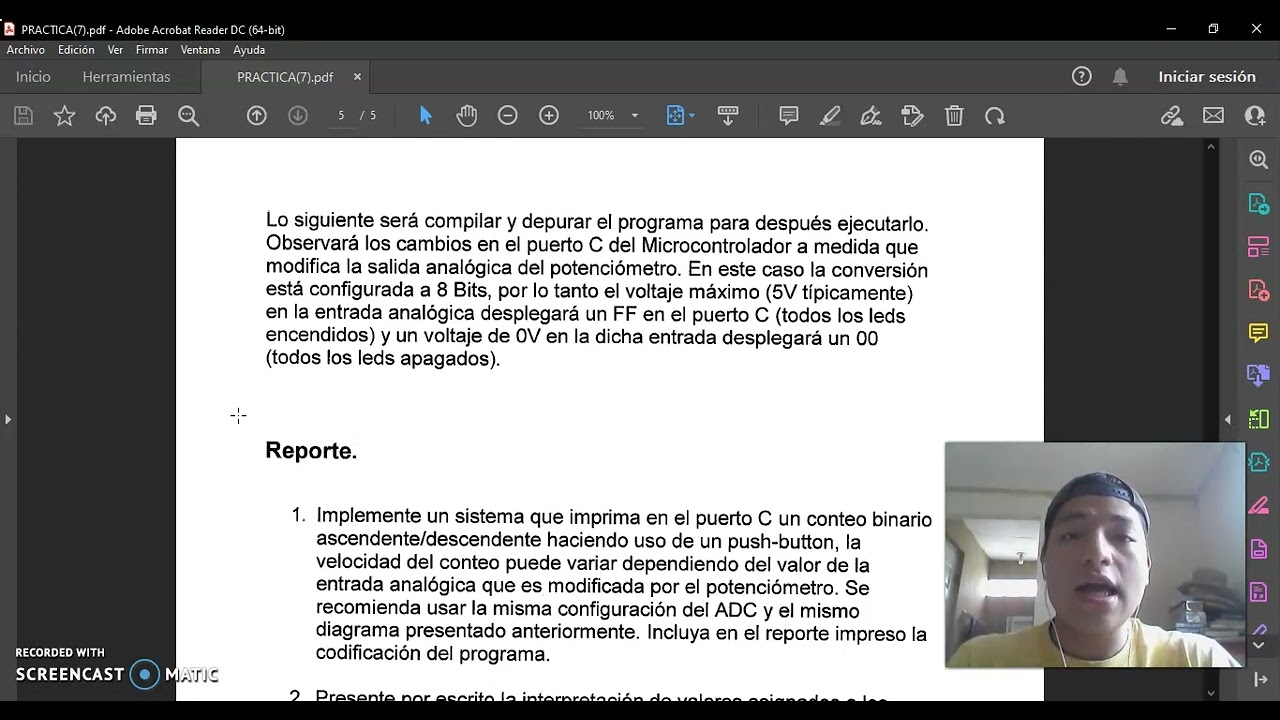
Task: Choose the Hand pan tool
Action: point(467,116)
